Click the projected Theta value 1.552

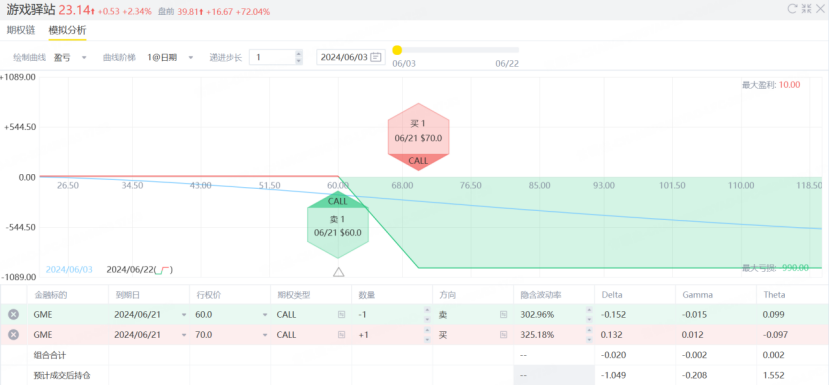click(773, 375)
